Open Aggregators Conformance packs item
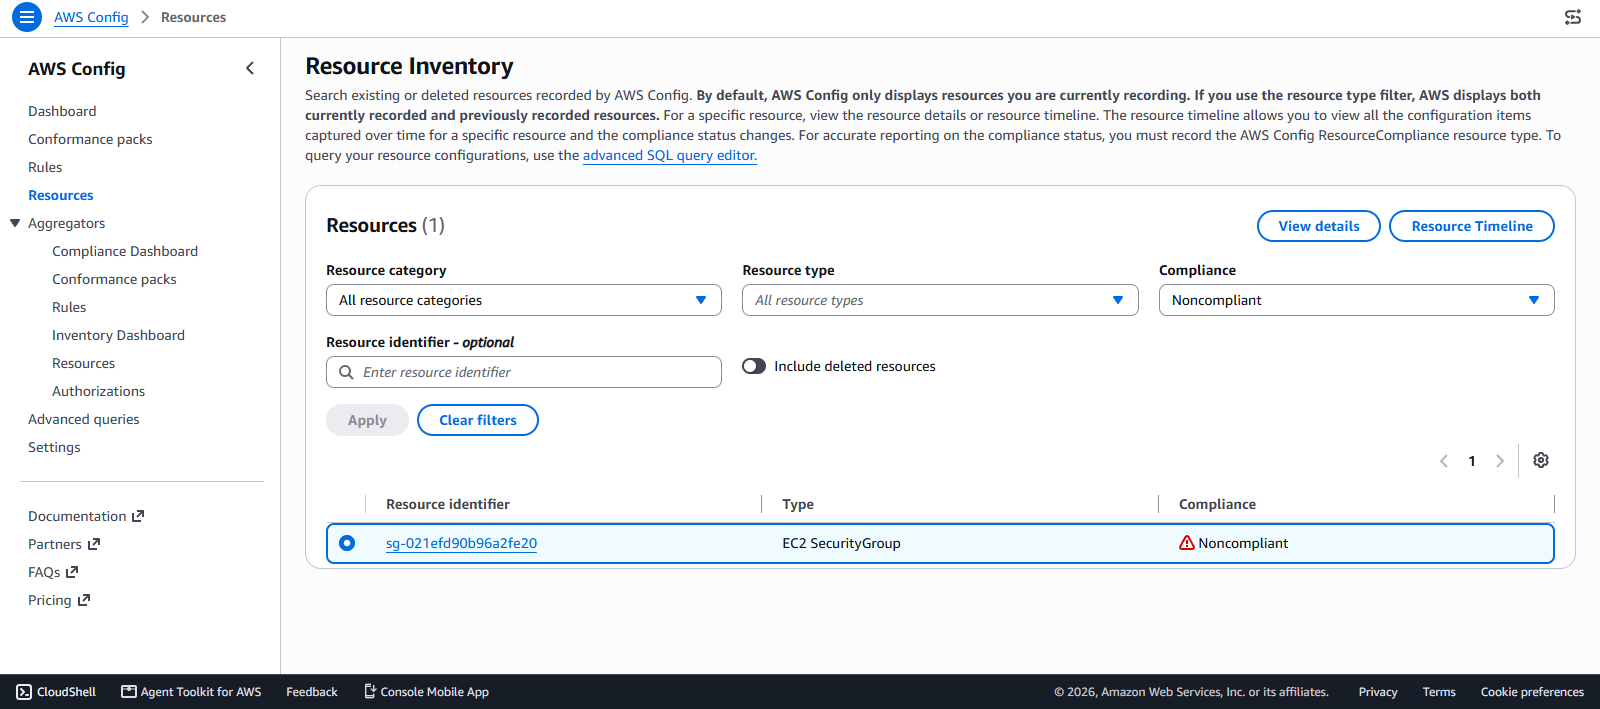This screenshot has width=1600, height=709. pos(114,279)
